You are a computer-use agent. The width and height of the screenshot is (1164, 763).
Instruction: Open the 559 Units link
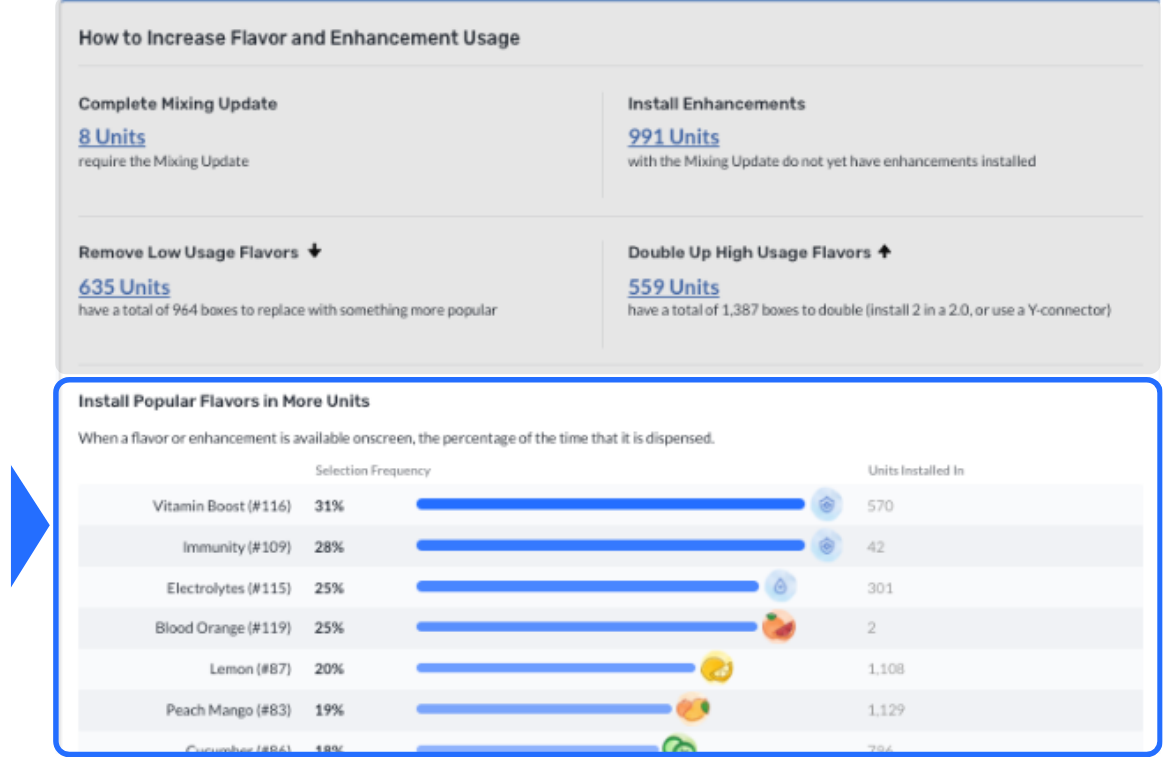673,286
